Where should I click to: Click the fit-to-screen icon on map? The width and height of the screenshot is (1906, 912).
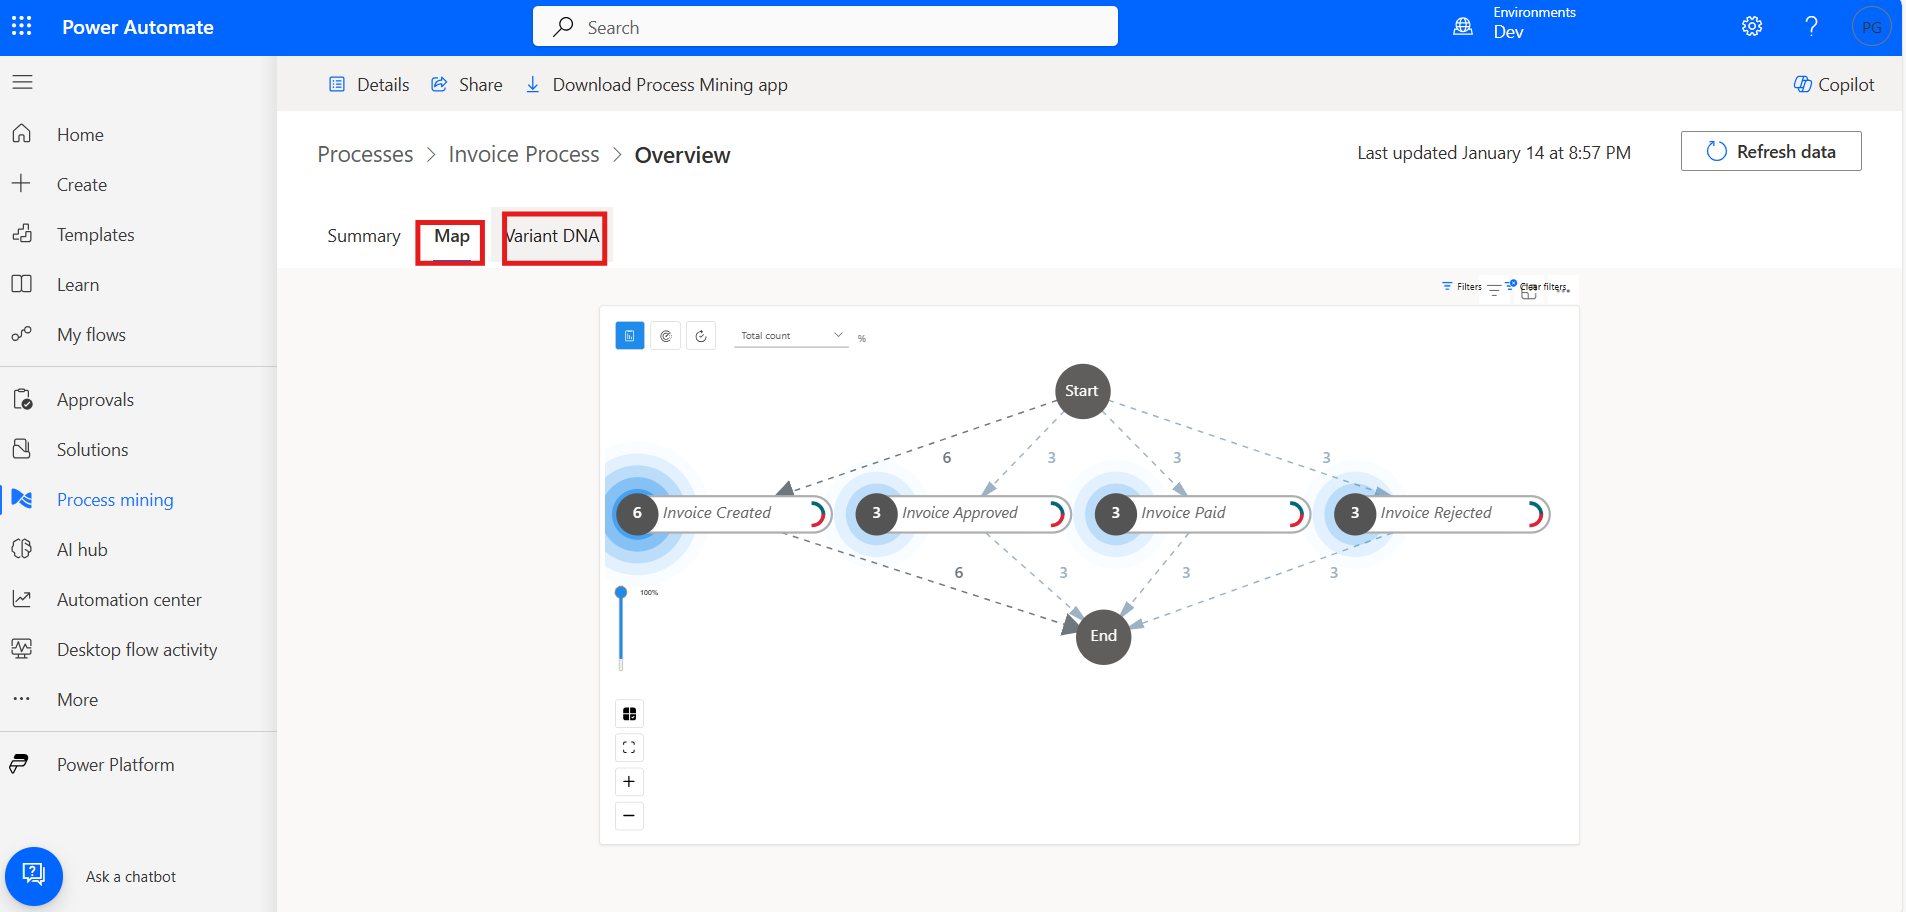629,748
